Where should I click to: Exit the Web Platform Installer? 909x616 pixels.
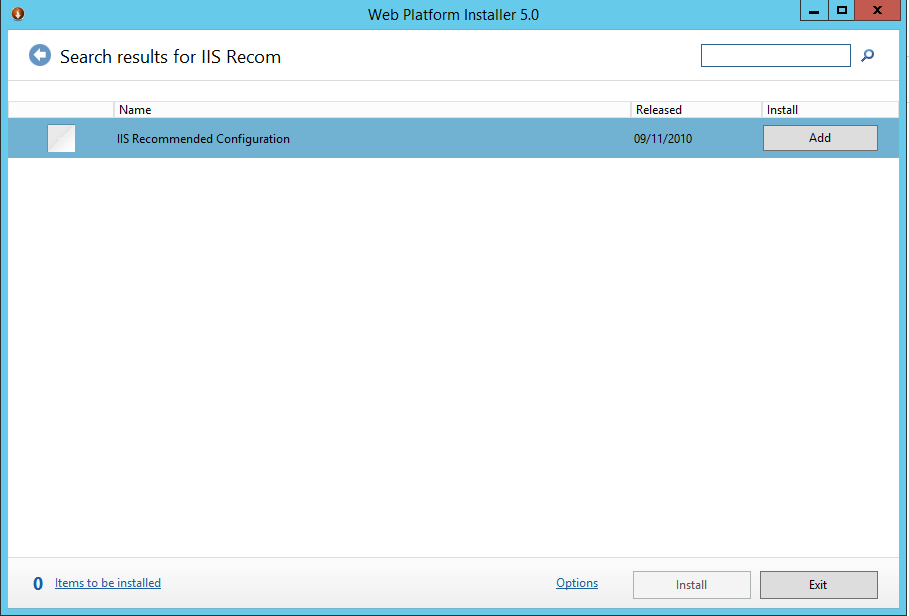(818, 585)
